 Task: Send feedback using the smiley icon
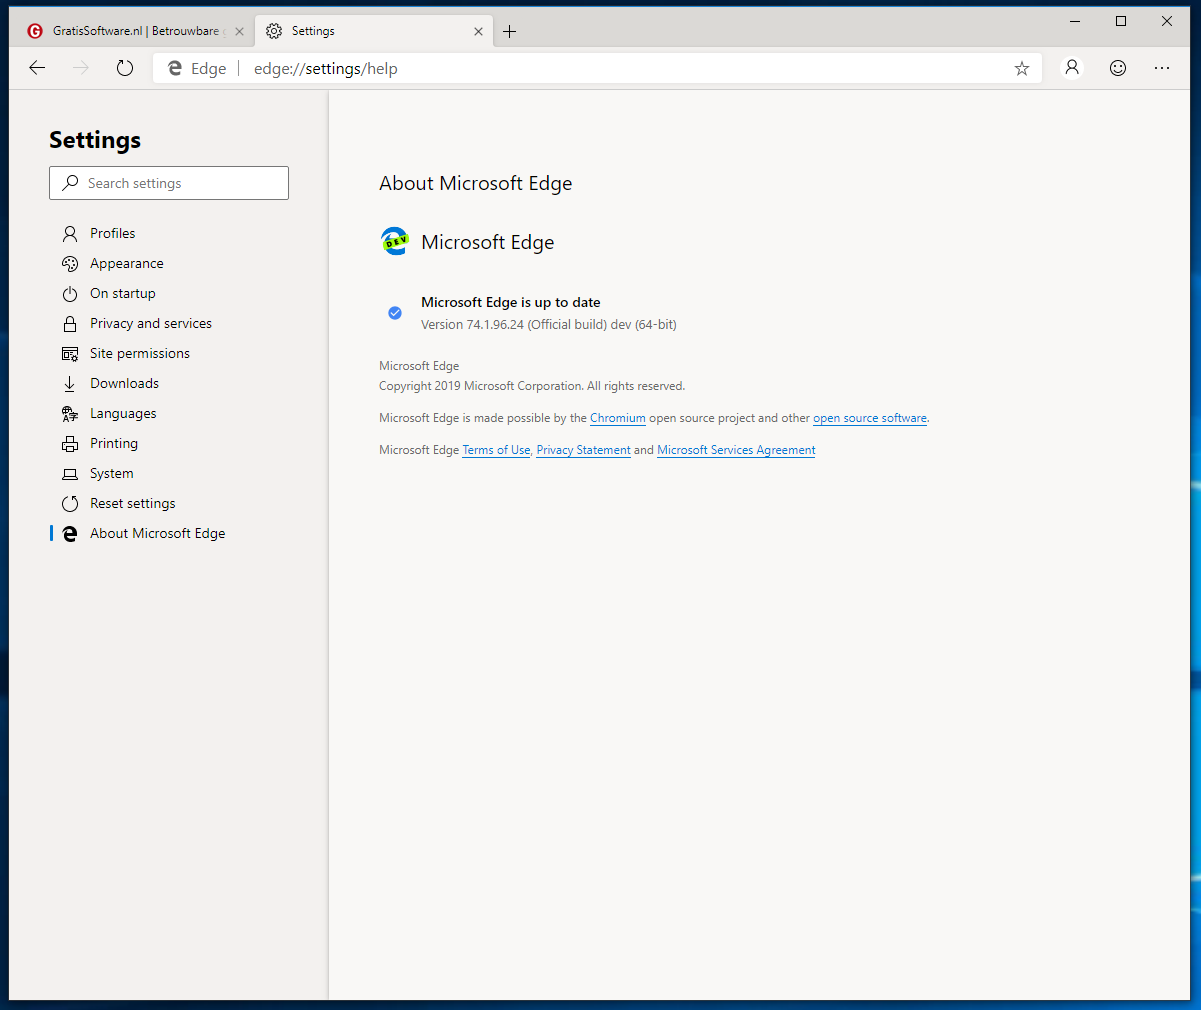tap(1118, 68)
